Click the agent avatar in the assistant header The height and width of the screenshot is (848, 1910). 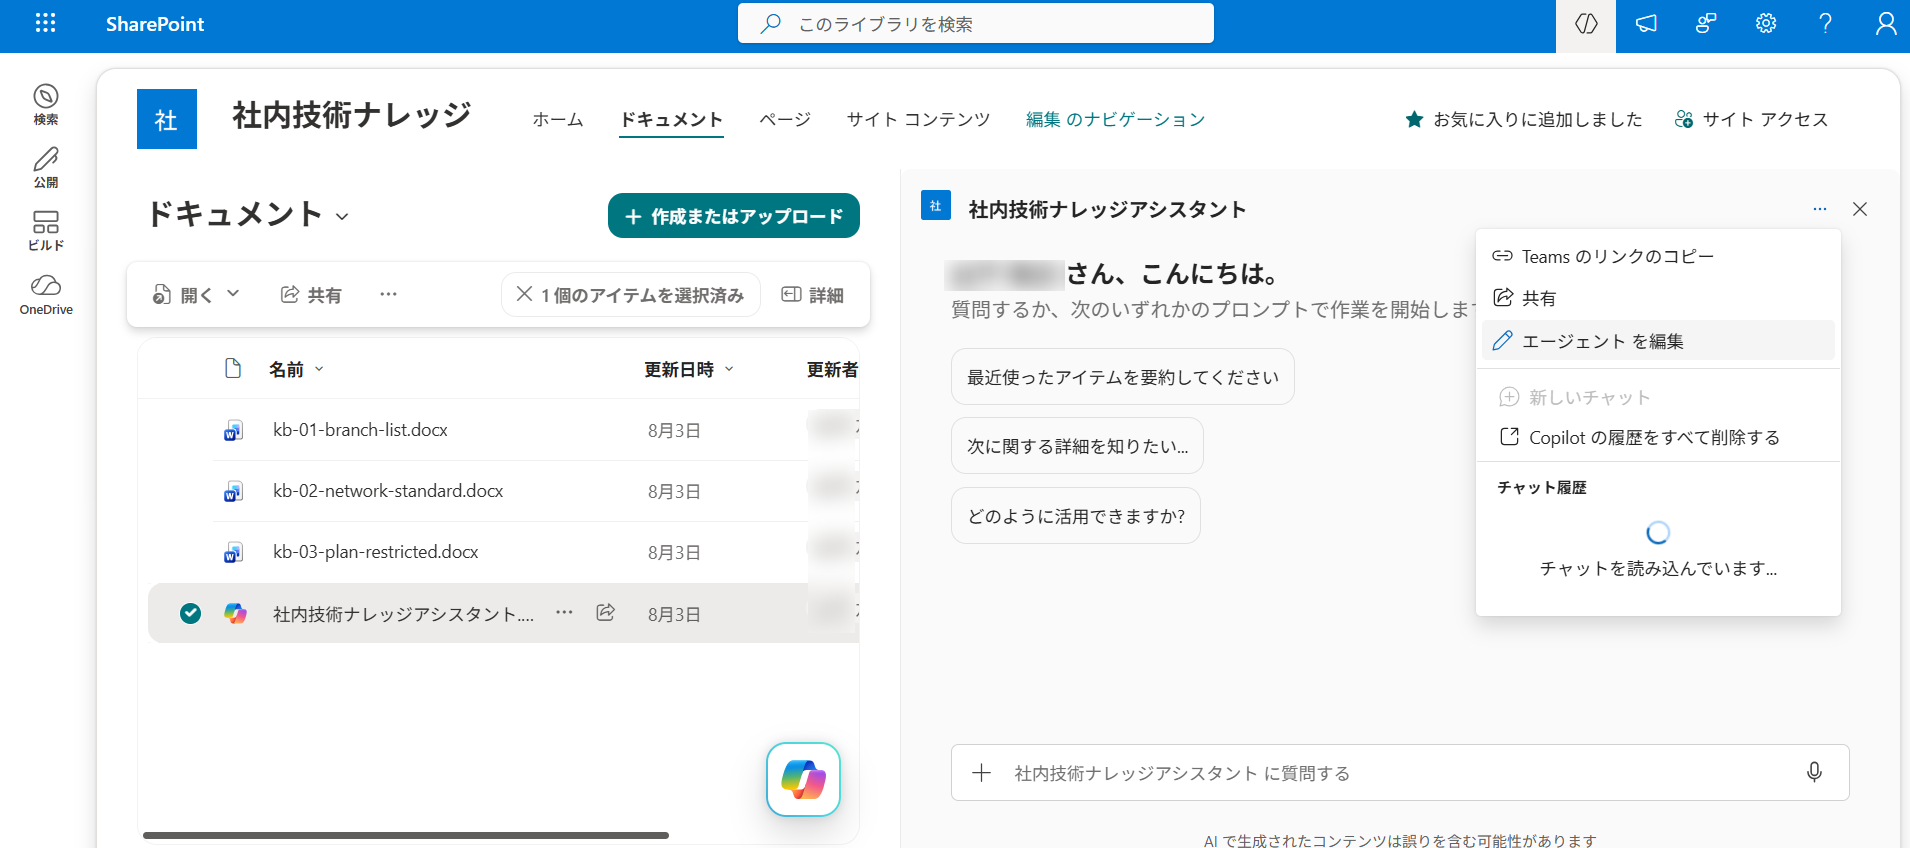936,206
